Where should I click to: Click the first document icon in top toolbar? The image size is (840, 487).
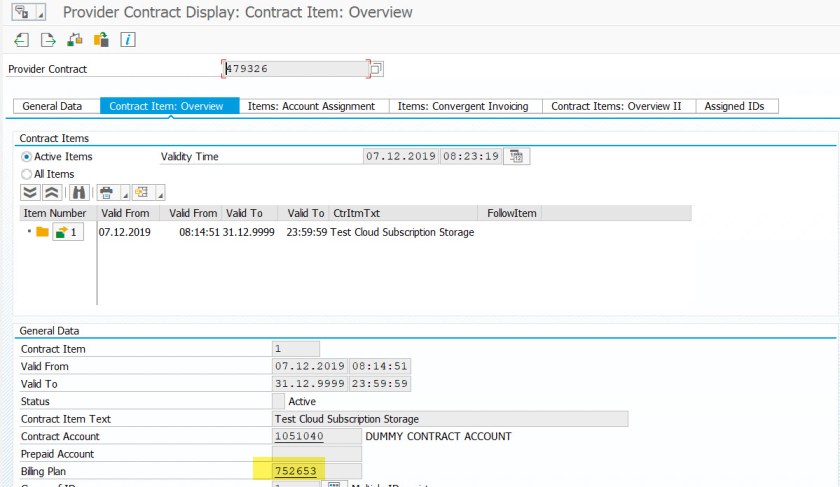22,40
